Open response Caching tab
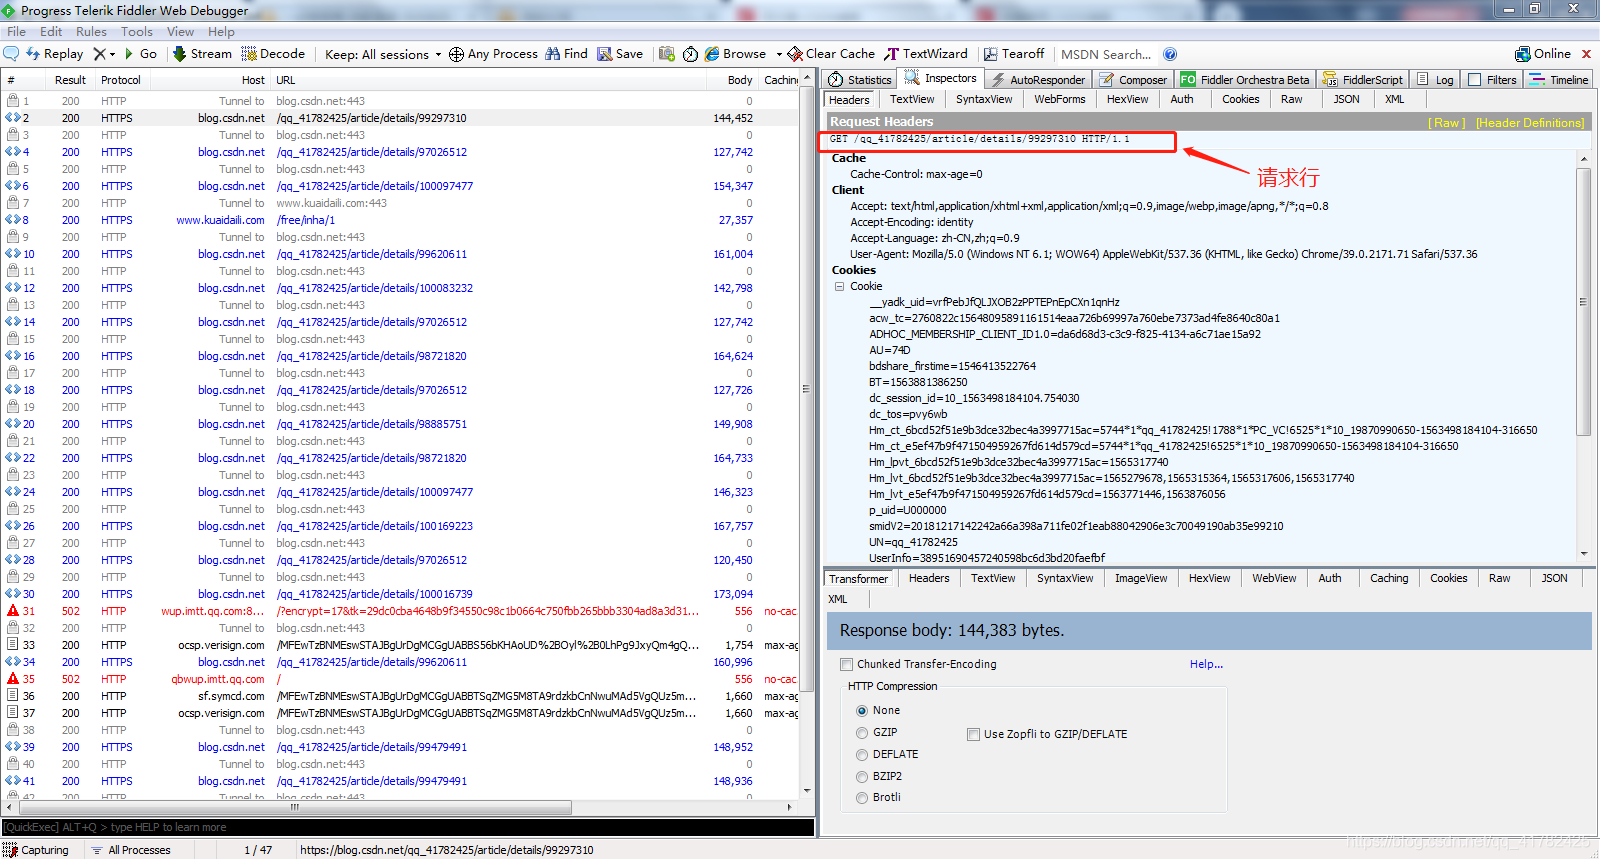The image size is (1600, 860). pos(1389,579)
